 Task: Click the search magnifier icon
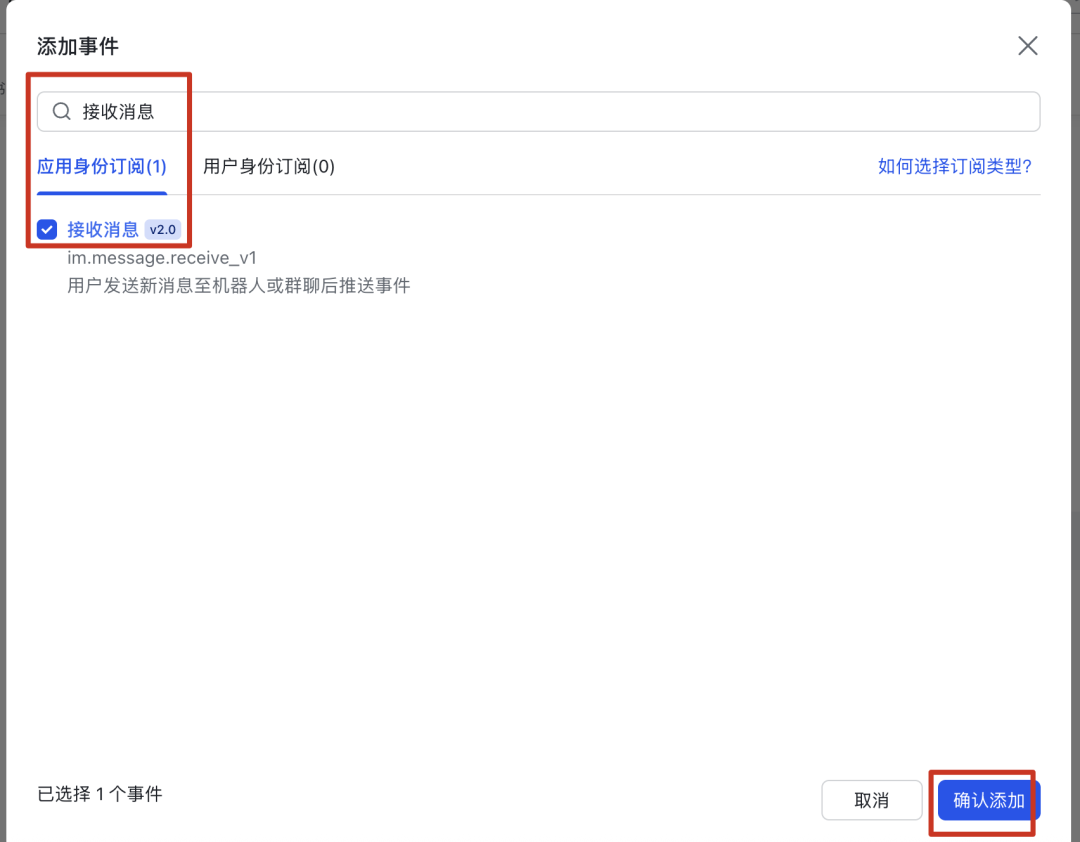click(61, 111)
